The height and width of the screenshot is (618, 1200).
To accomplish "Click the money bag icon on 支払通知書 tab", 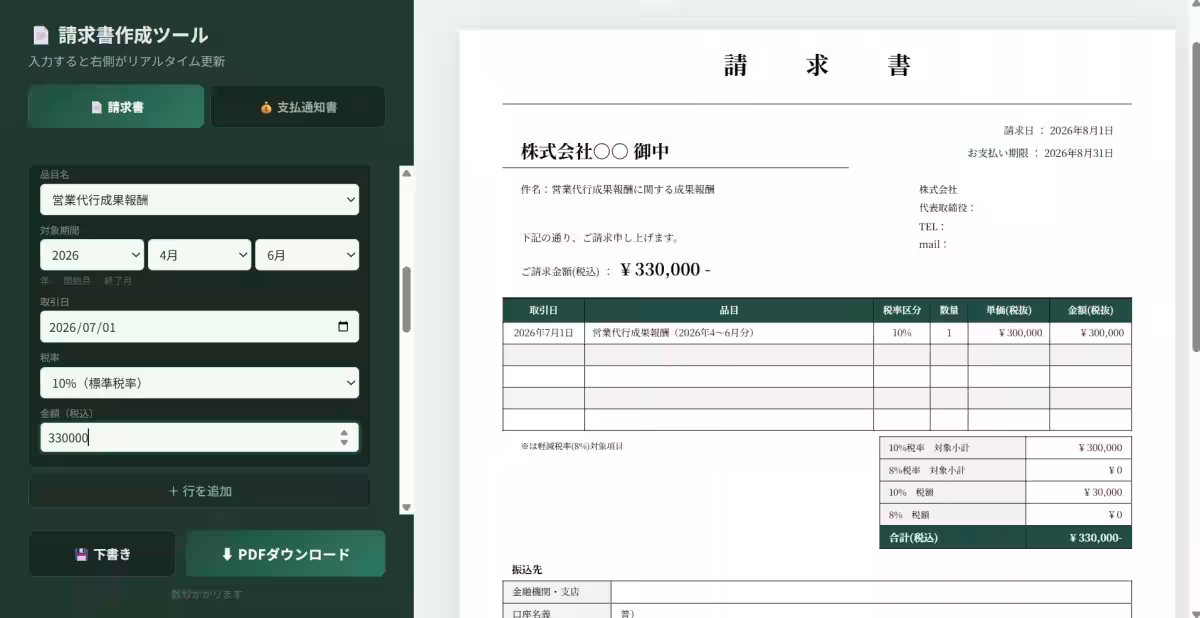I will [x=266, y=107].
